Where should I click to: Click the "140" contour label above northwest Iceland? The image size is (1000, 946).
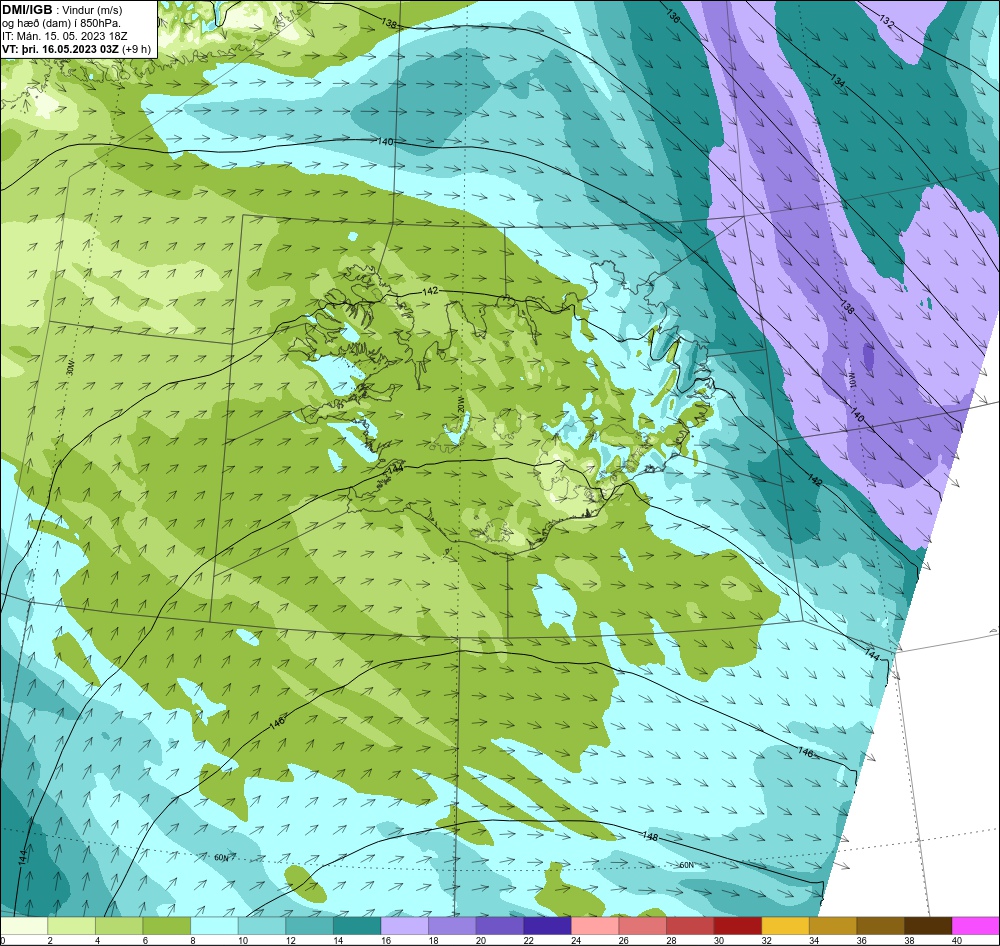click(x=385, y=142)
